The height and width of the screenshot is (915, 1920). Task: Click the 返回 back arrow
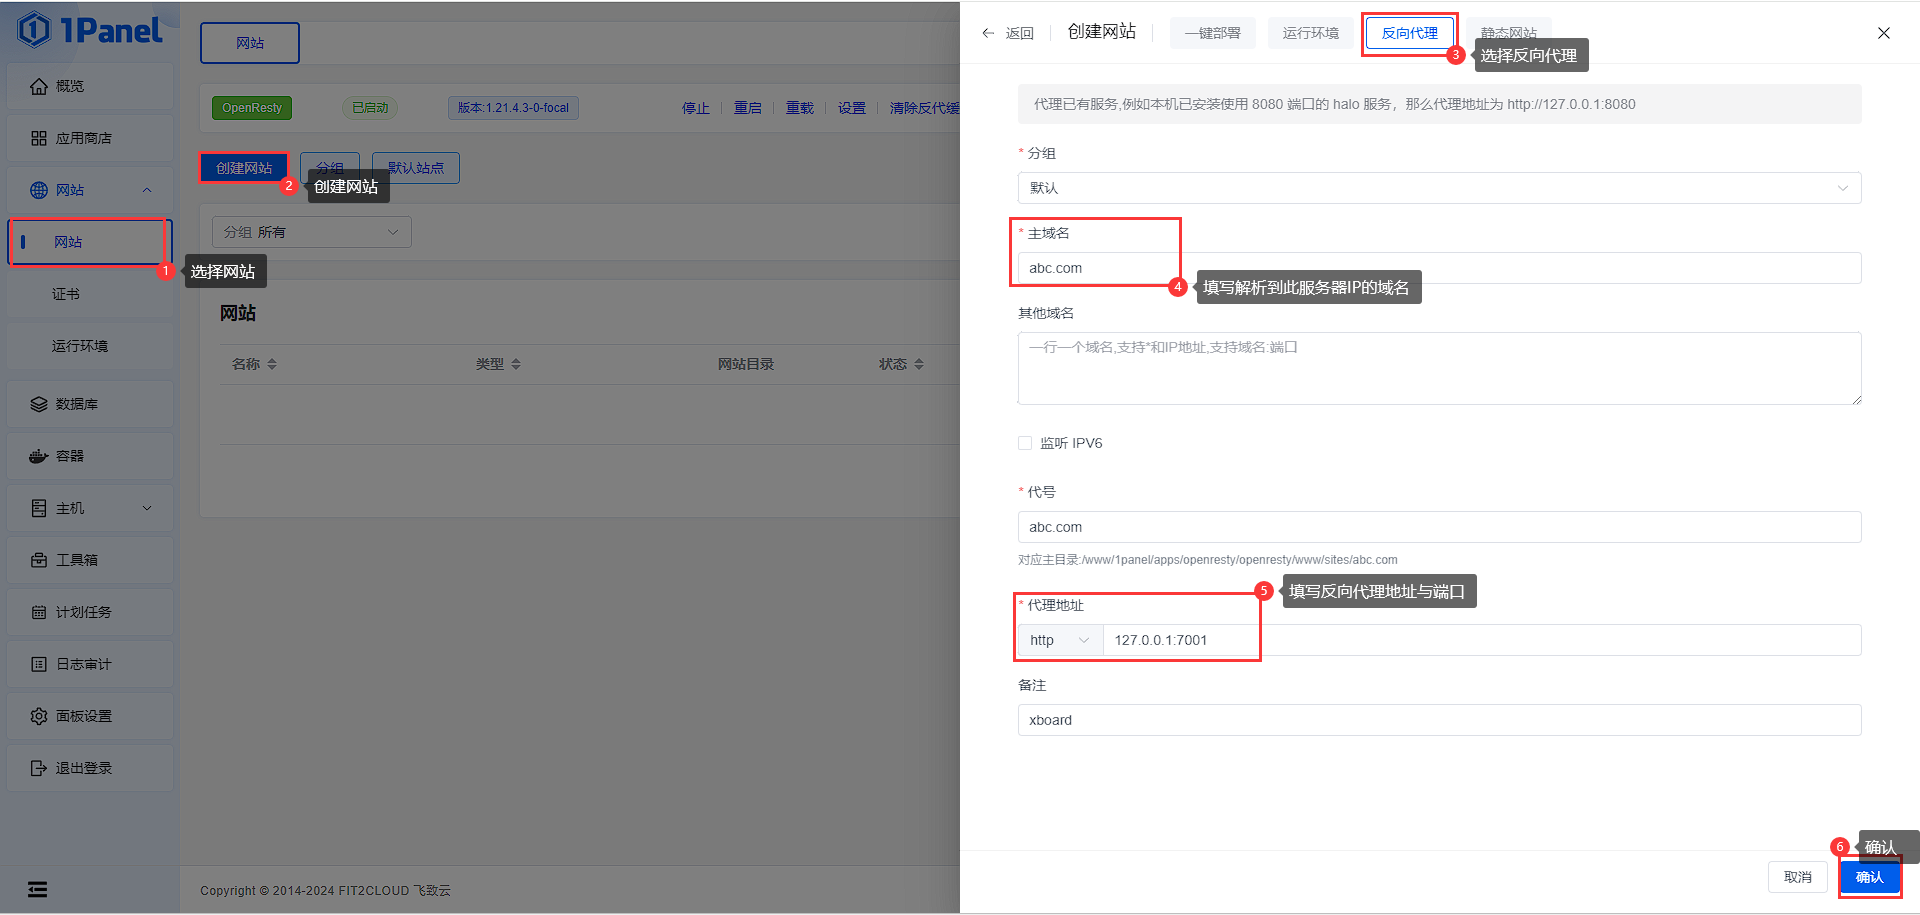[988, 33]
